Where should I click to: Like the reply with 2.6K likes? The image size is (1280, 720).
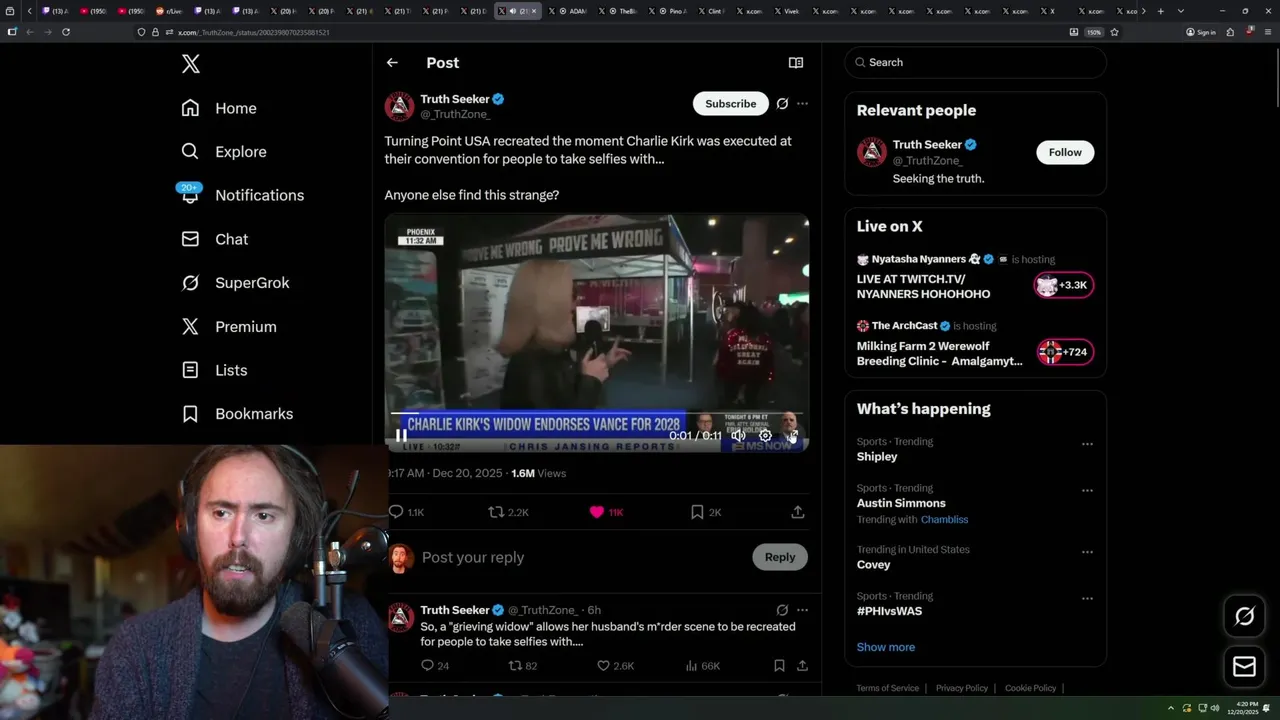(x=616, y=665)
